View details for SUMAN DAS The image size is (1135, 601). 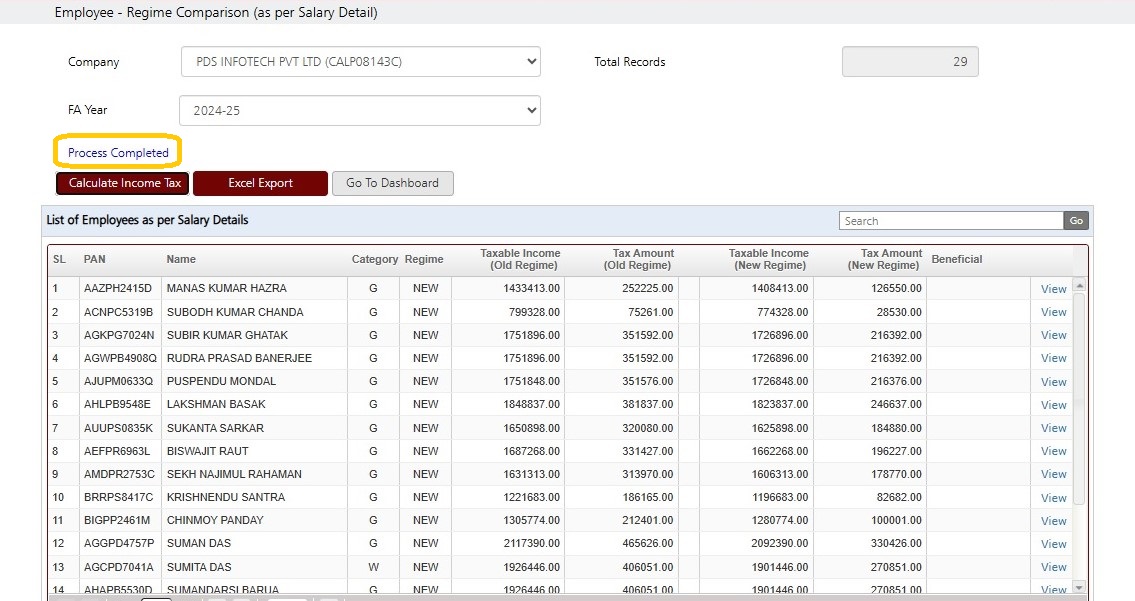click(1053, 544)
